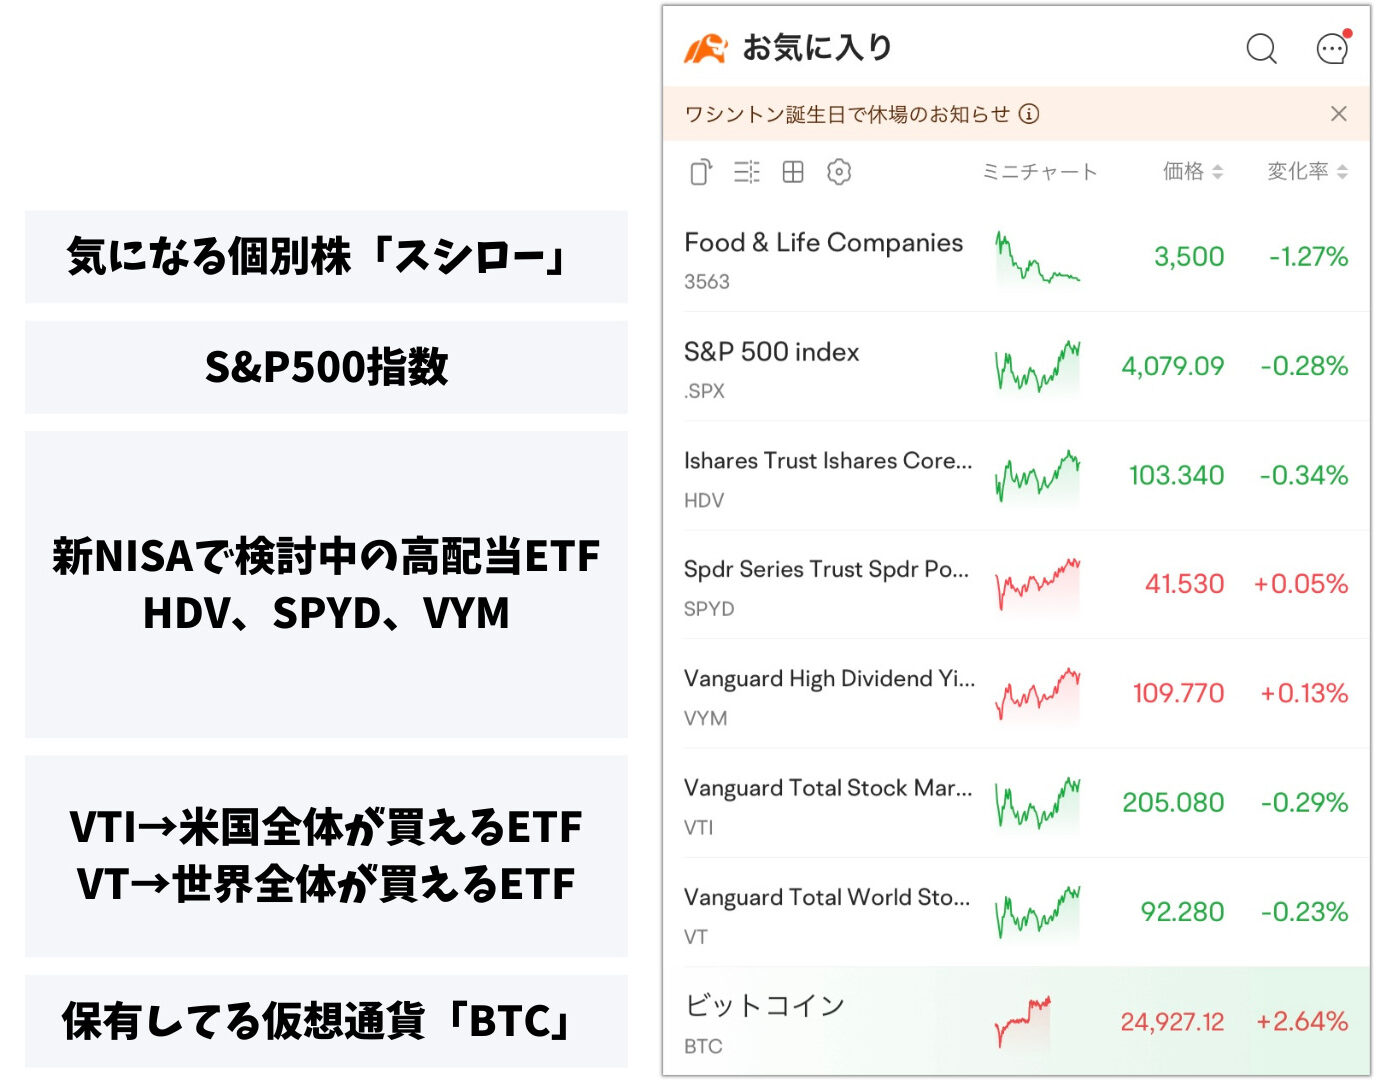Screen dimensions: 1392x1080
Task: Open the chat messages bubble icon
Action: tap(1333, 47)
